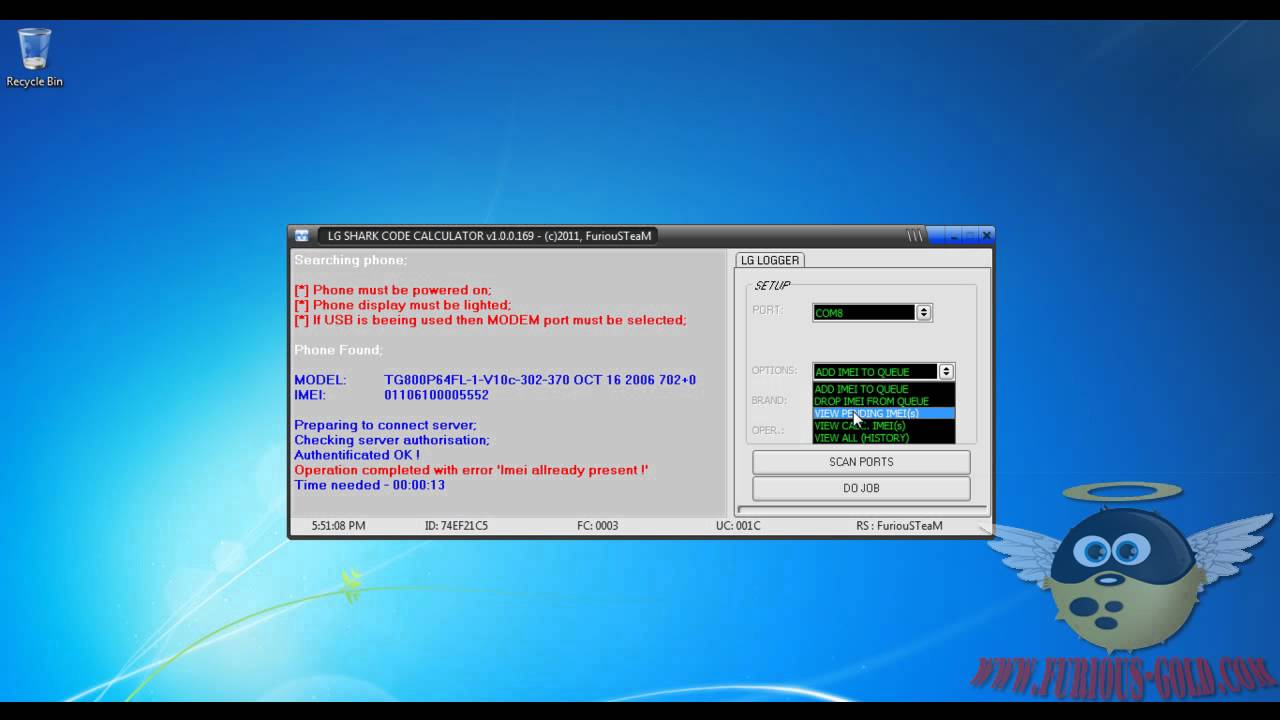Viewport: 1280px width, 720px height.
Task: Click the 'Phone Found;' log line
Action: click(338, 350)
